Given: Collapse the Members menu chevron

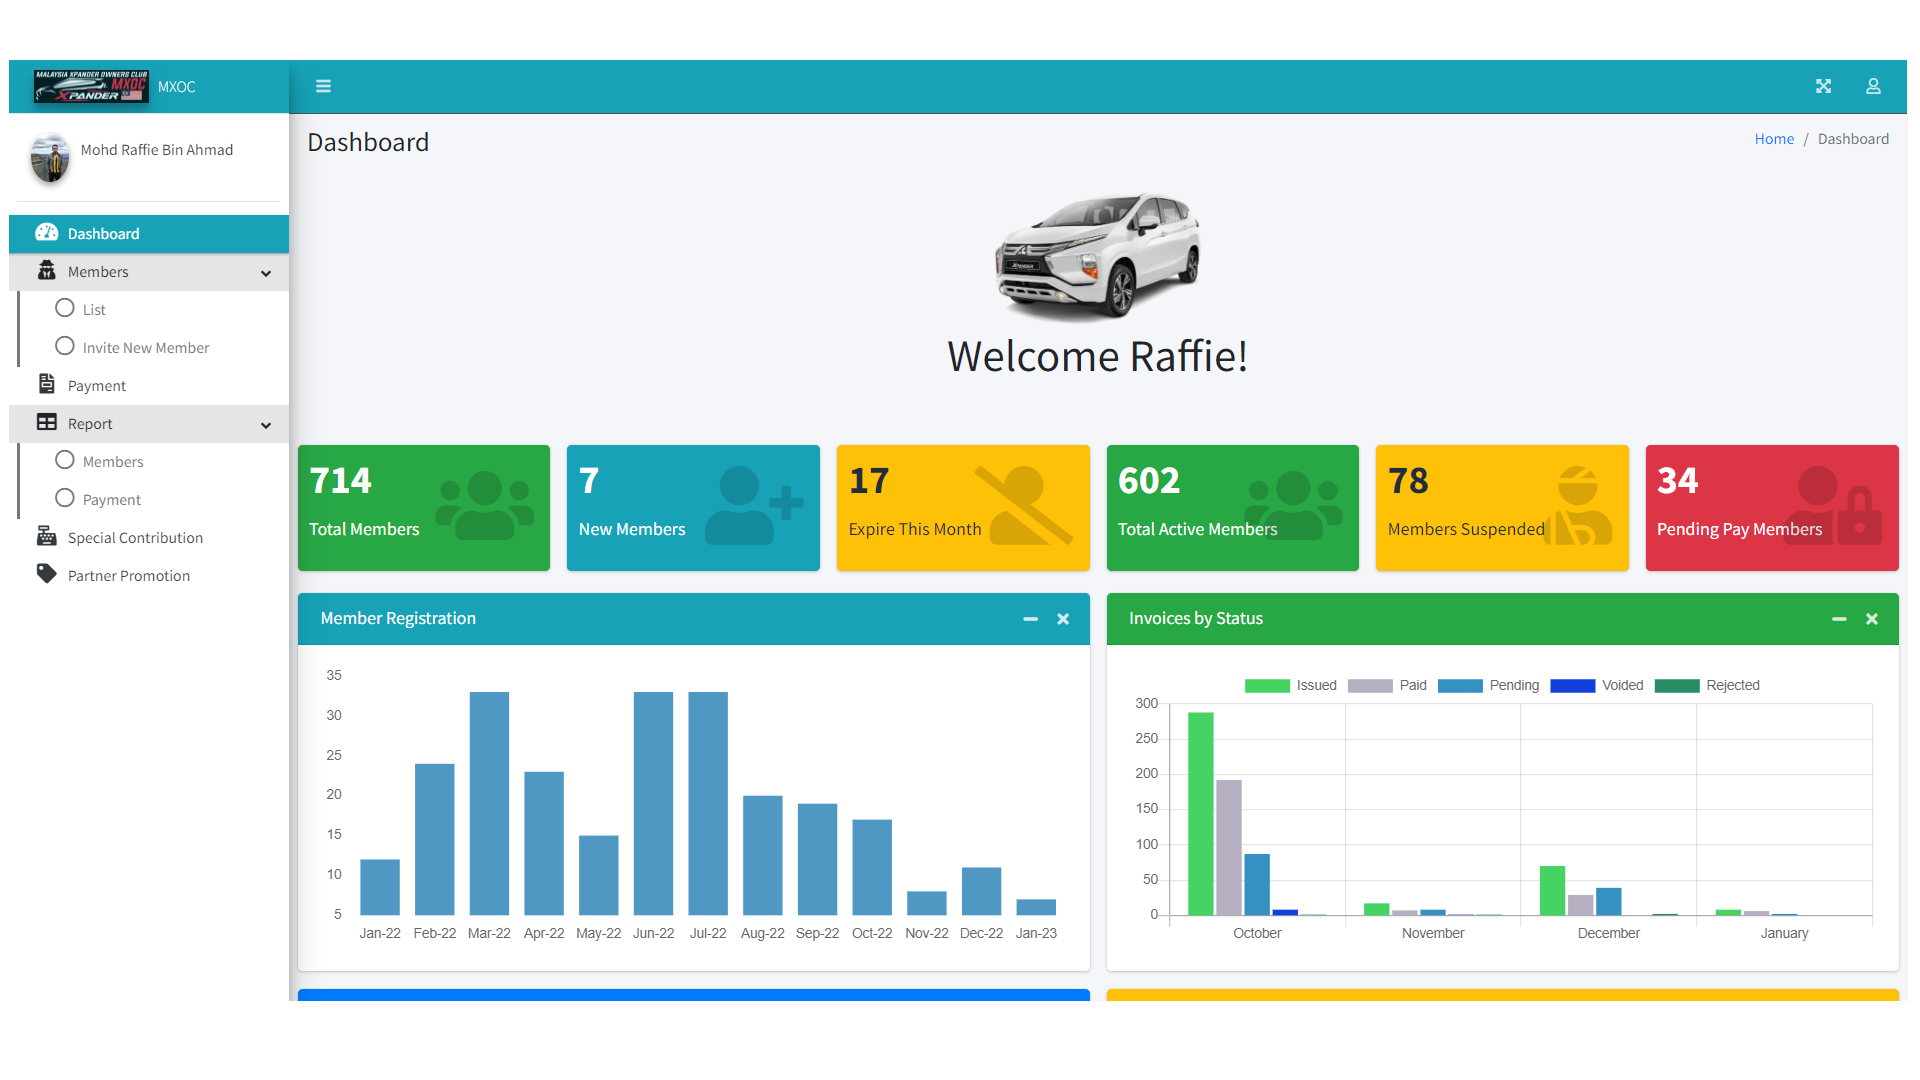Looking at the screenshot, I should pos(266,273).
